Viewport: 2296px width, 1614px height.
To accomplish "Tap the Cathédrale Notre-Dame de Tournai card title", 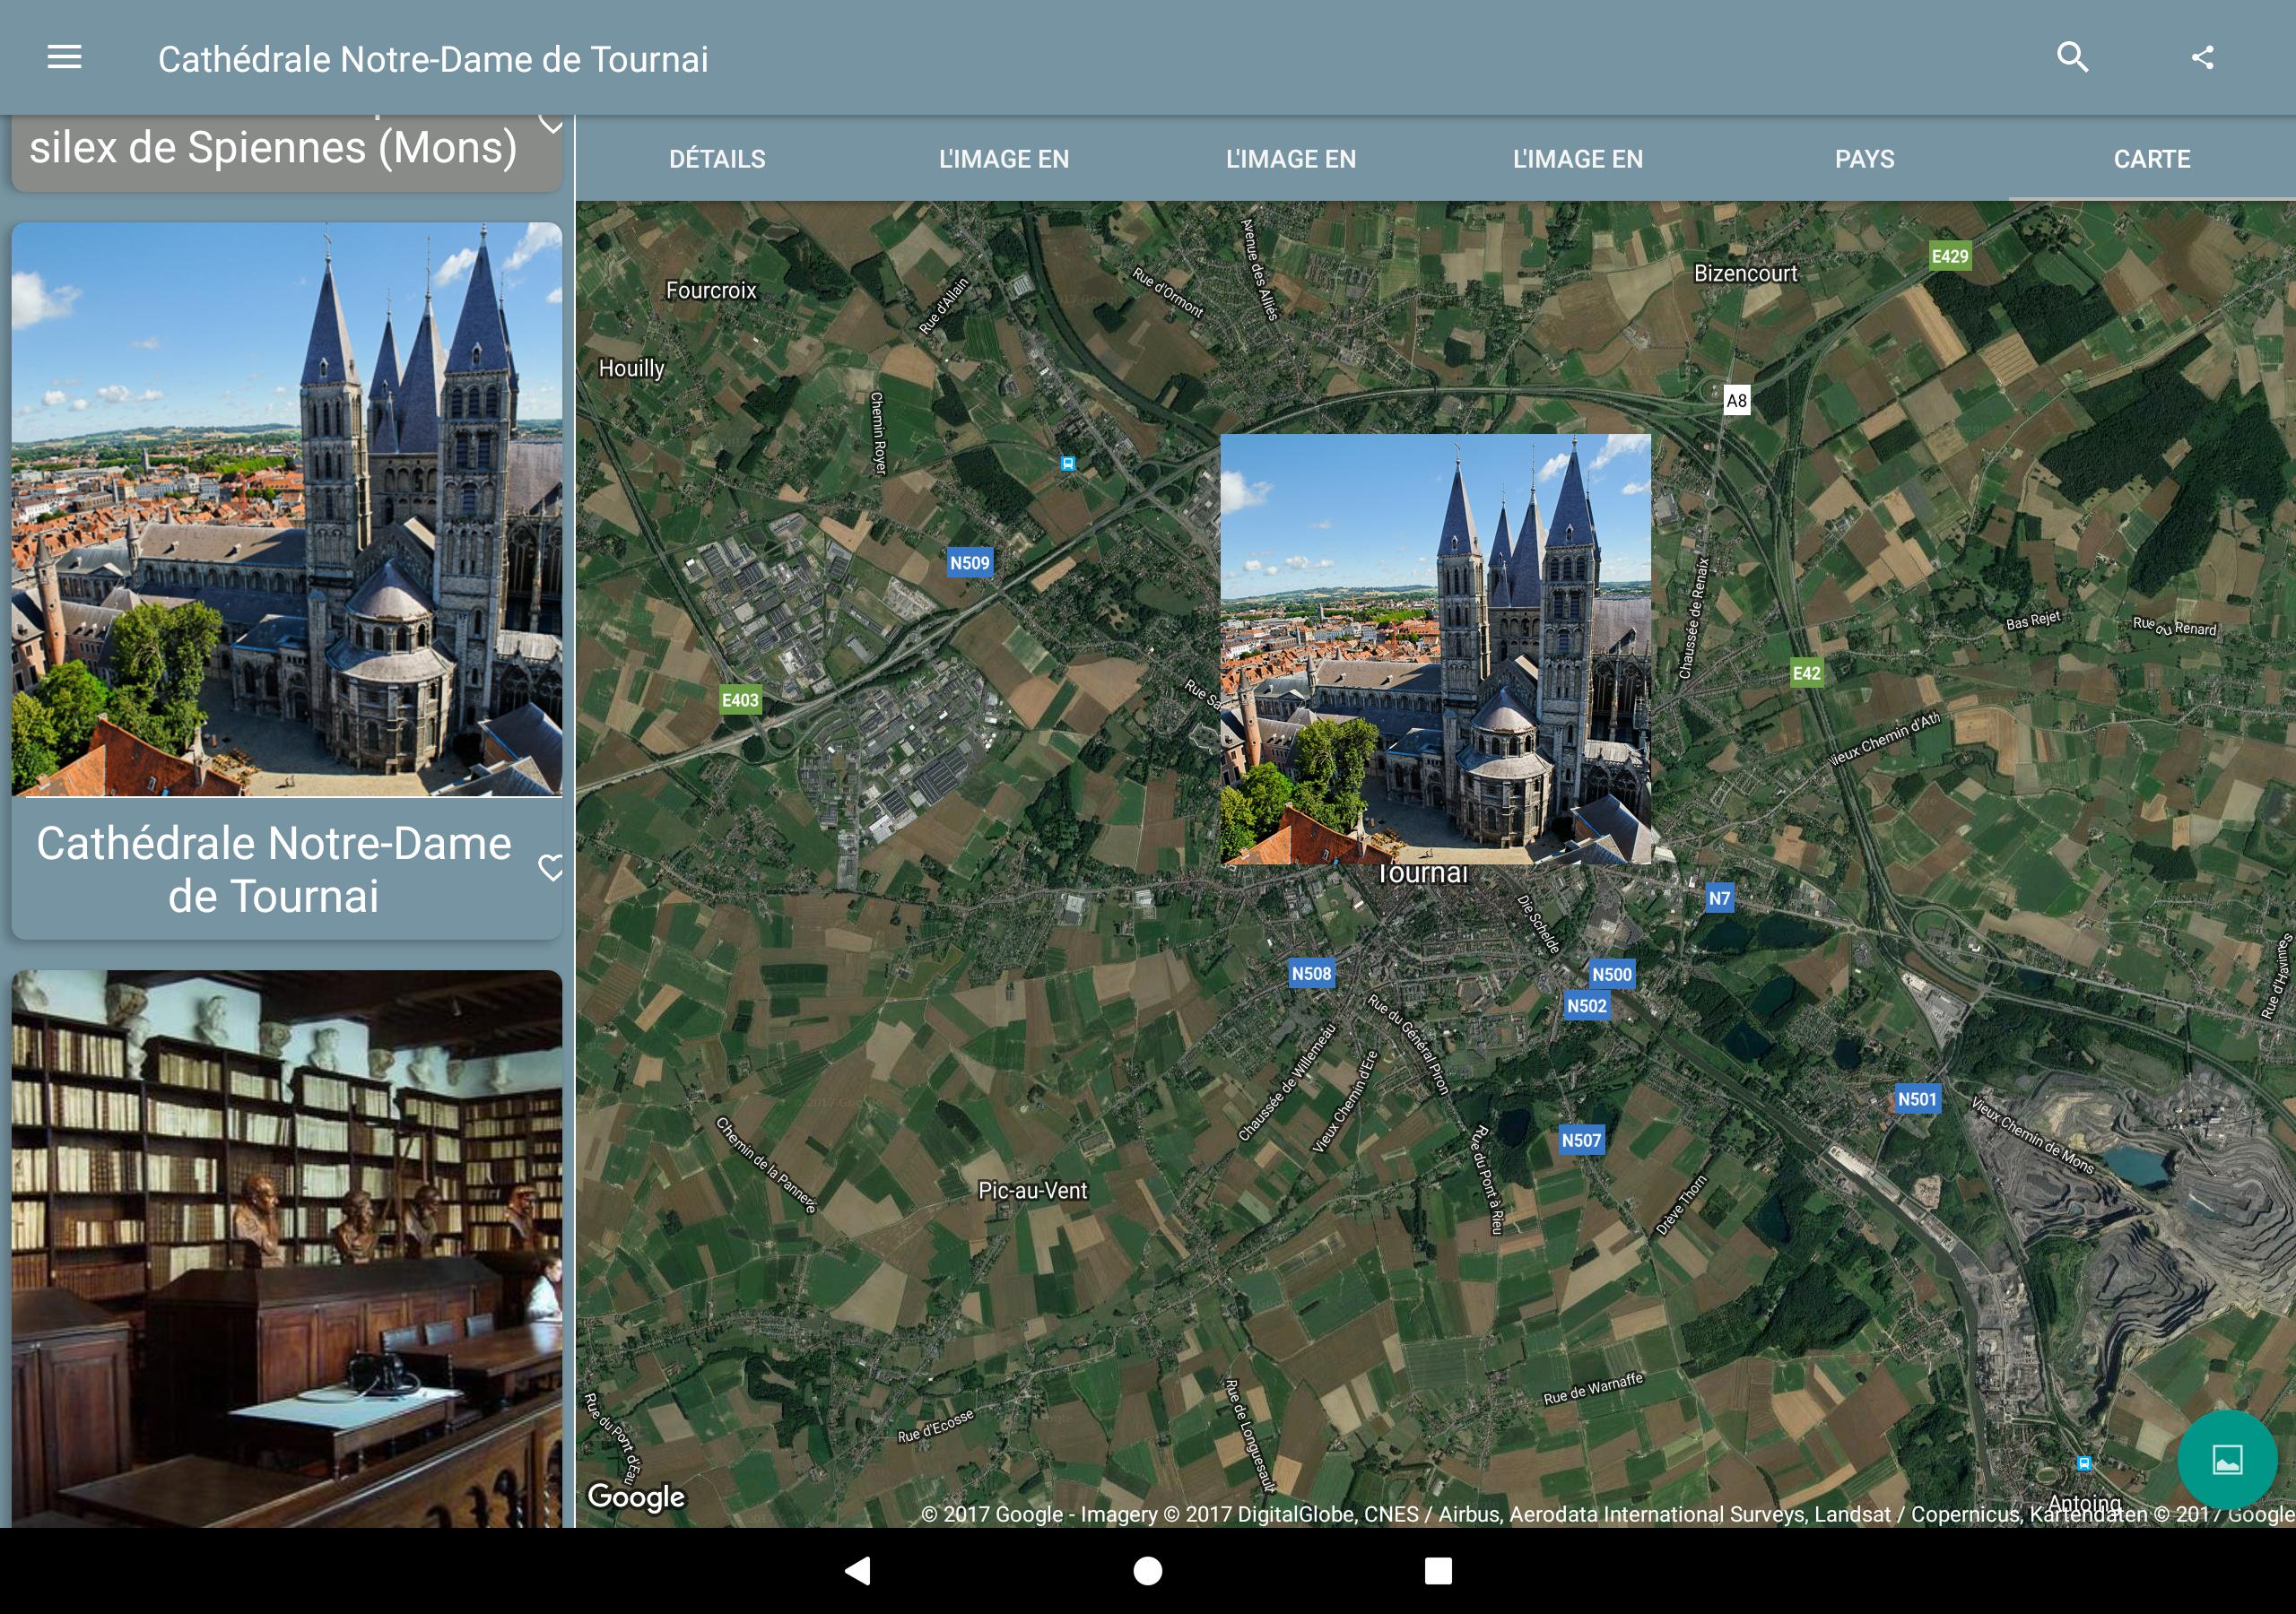I will pos(273,869).
